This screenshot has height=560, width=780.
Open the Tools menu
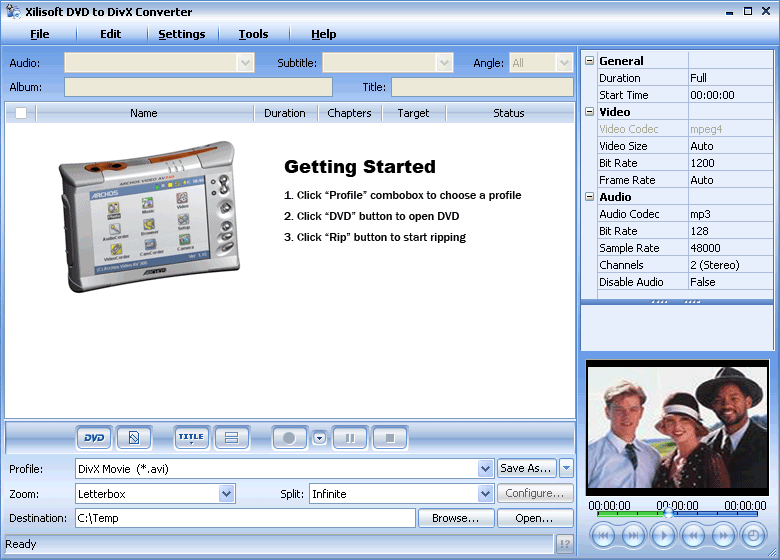[253, 34]
